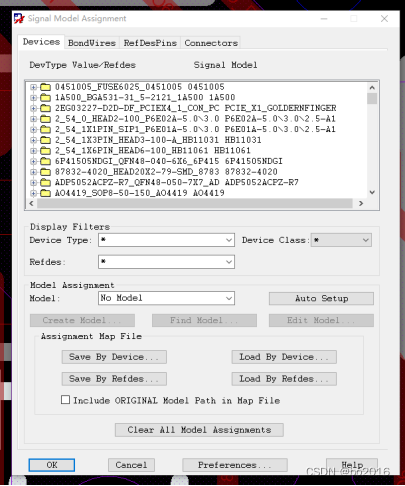The width and height of the screenshot is (405, 486).
Task: Select the 0451005_FUSE6025_0451005 device entry
Action: 140,87
